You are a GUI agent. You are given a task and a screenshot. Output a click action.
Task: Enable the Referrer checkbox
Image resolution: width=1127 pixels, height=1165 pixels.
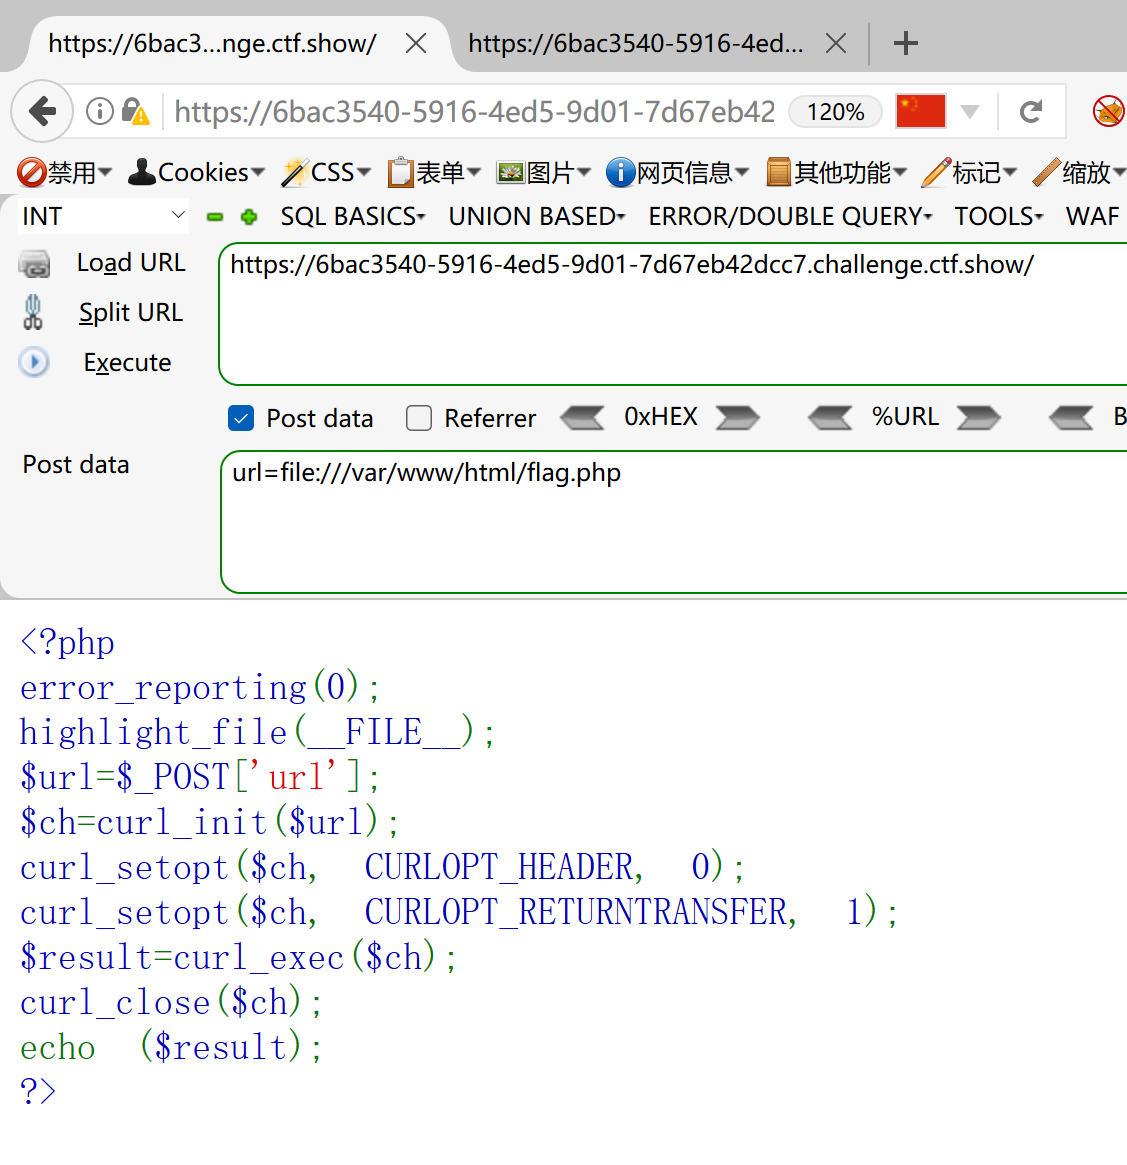419,418
